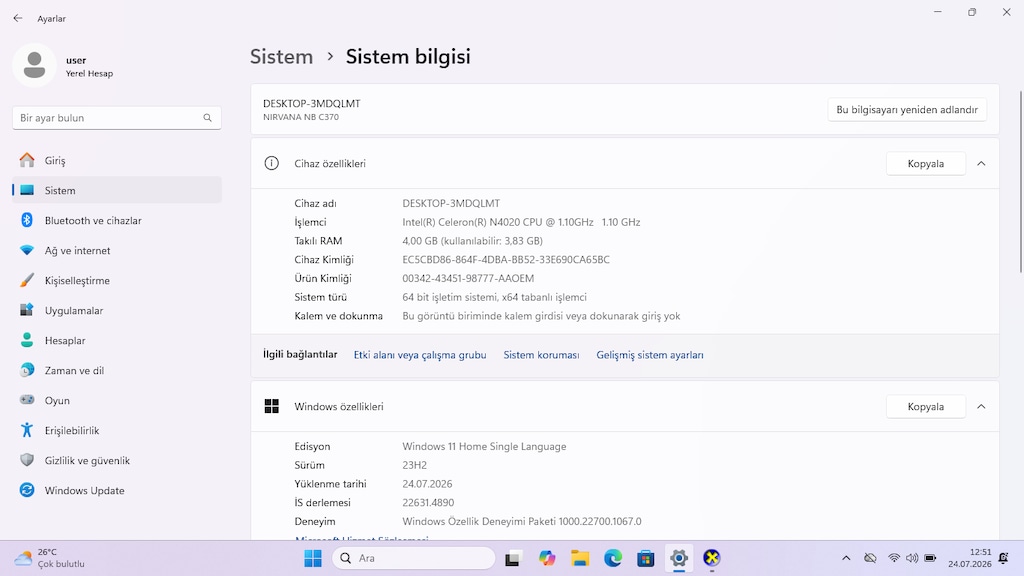This screenshot has height=576, width=1024.
Task: Go to Windows Update page
Action: point(117,490)
